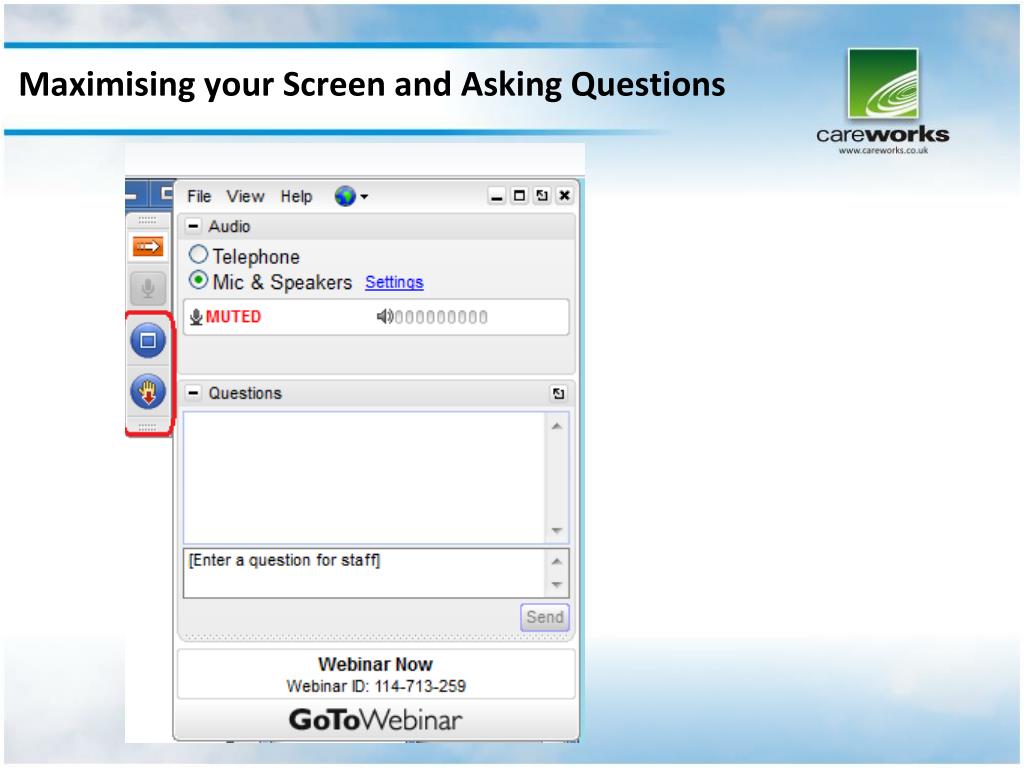1024x768 pixels.
Task: Click the question input scroll up arrow
Action: [557, 561]
